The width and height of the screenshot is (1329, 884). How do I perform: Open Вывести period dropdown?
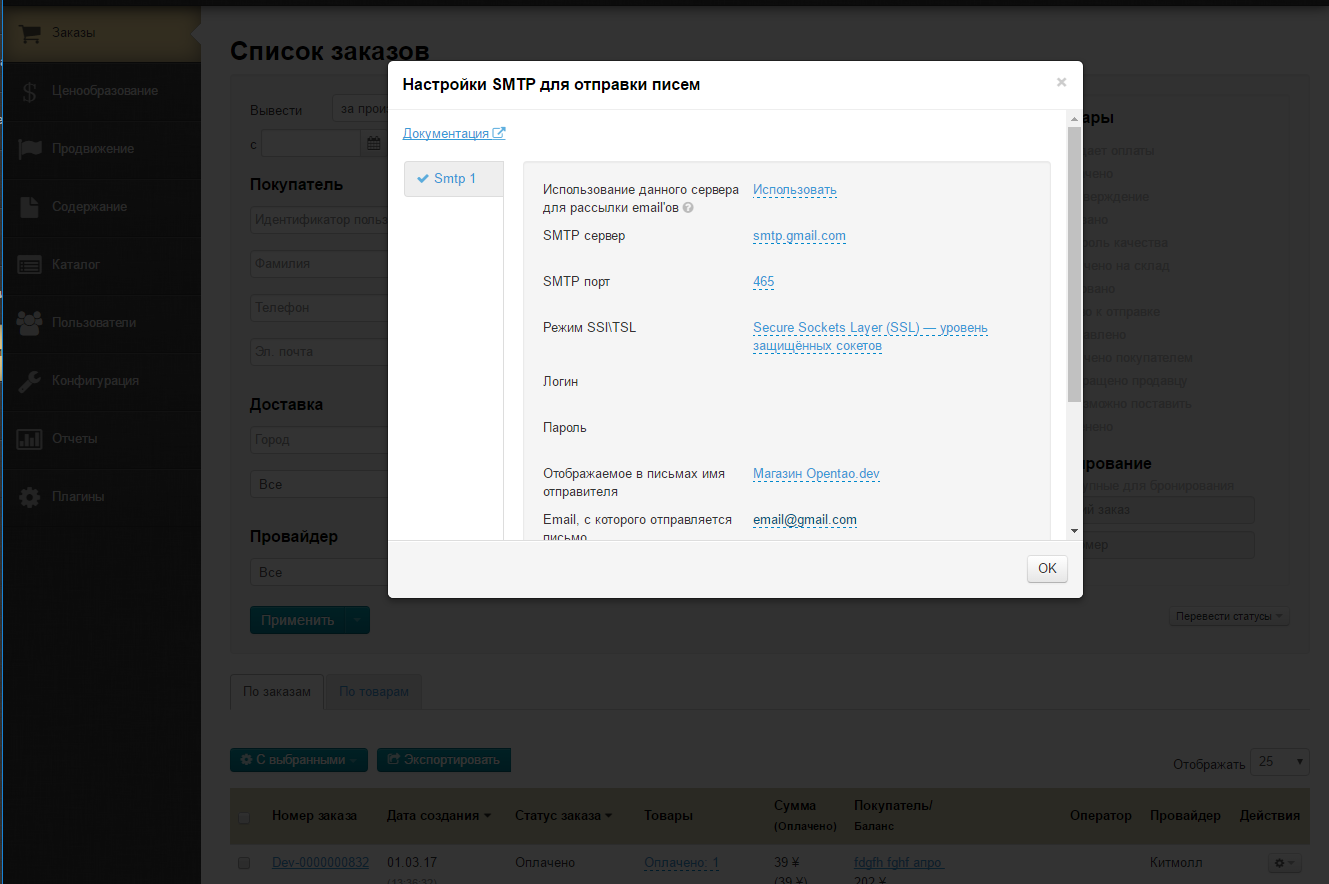(x=360, y=109)
